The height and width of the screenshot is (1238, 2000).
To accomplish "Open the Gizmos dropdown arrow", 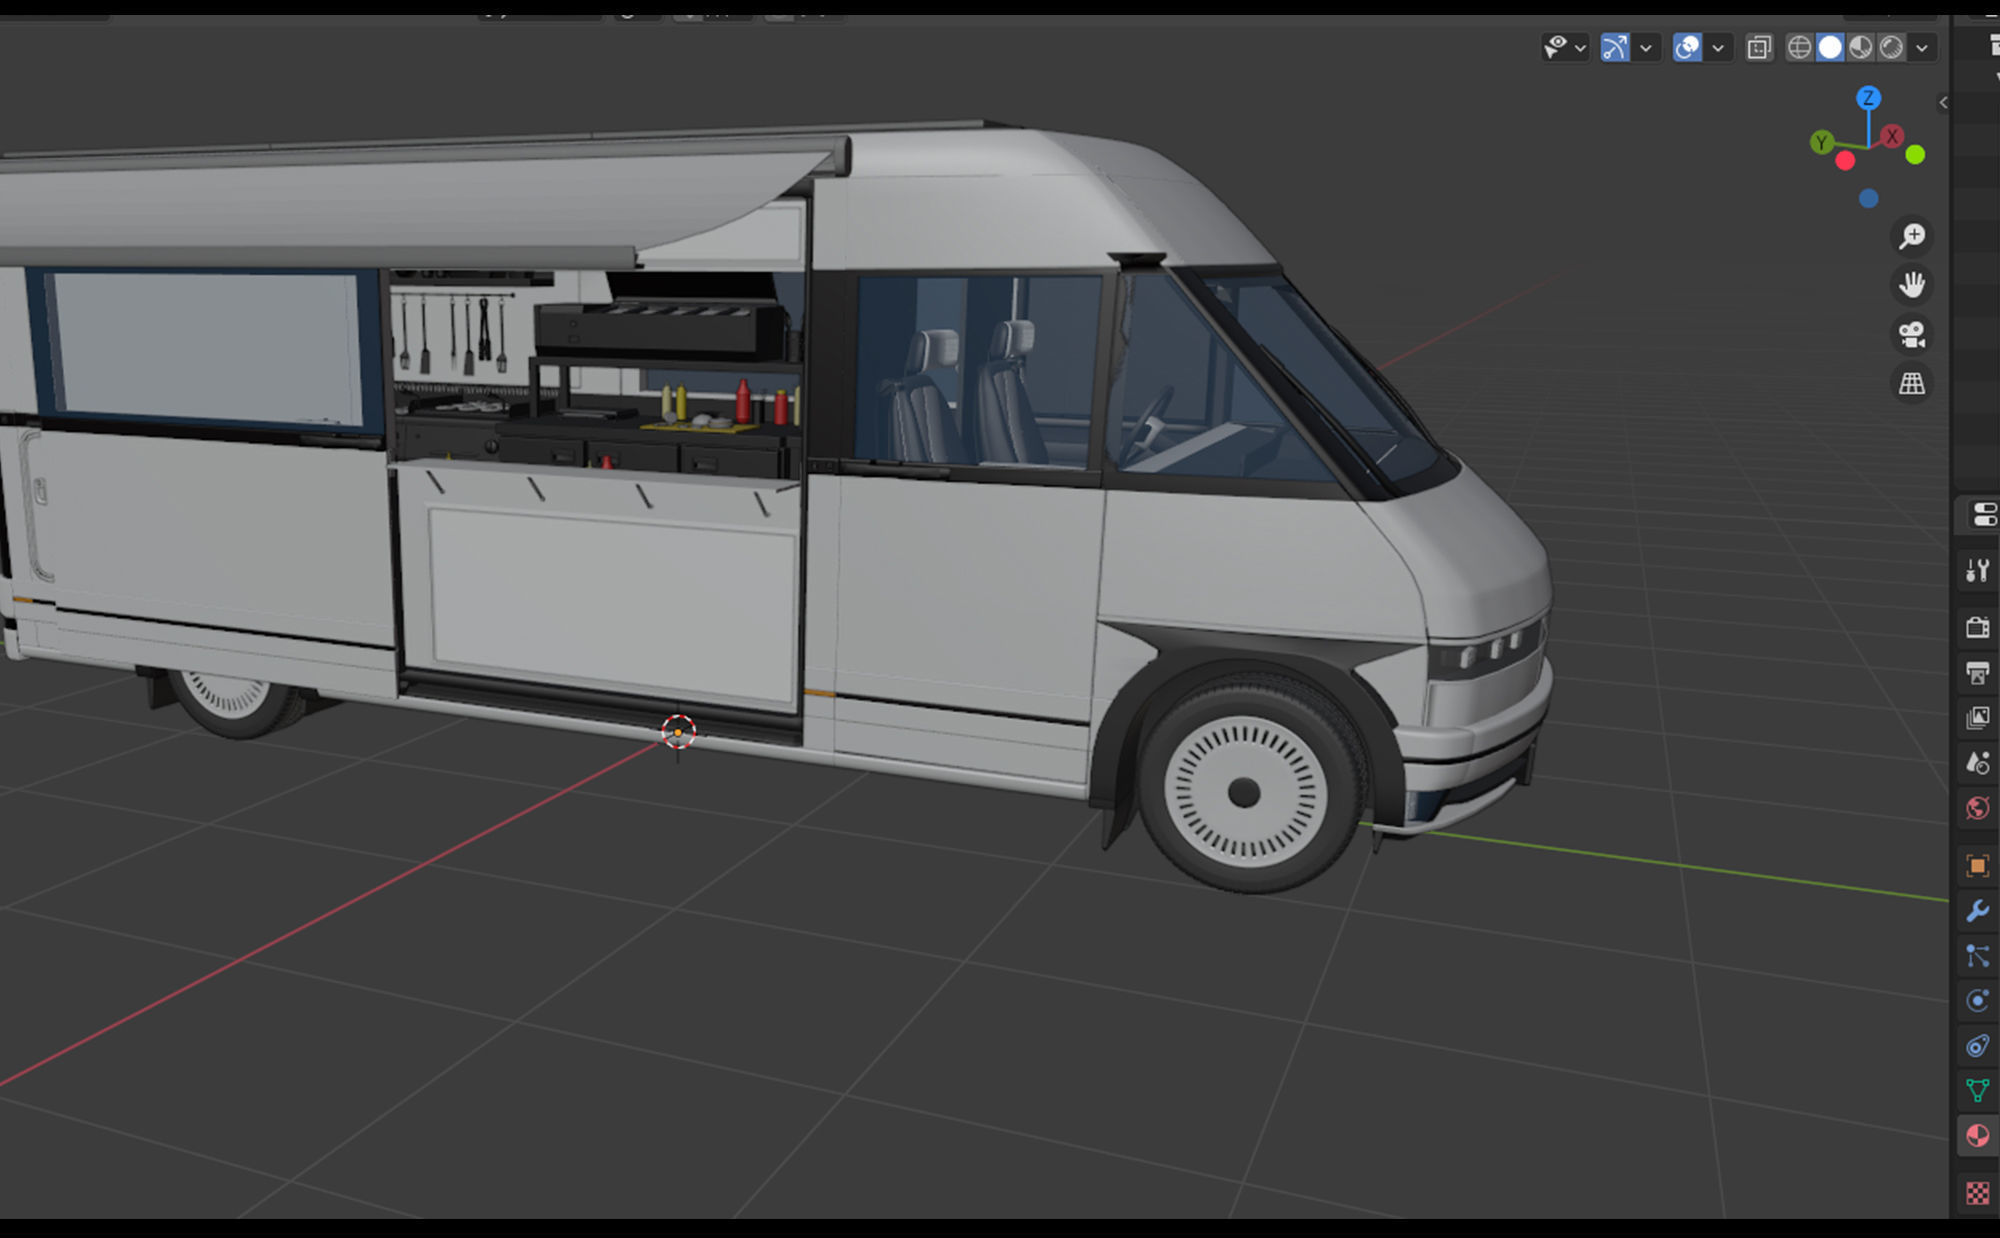I will pos(1645,48).
